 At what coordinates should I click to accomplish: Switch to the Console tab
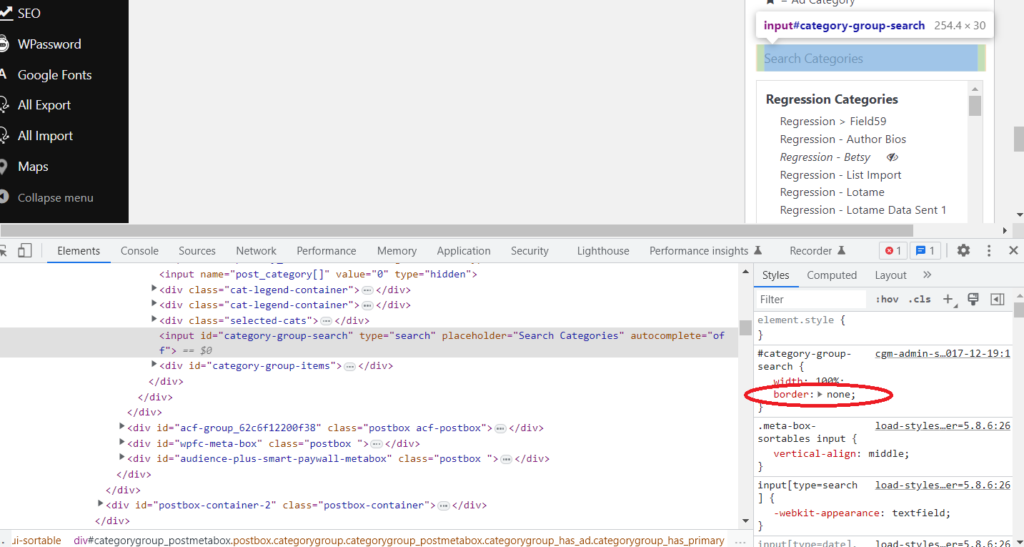139,251
